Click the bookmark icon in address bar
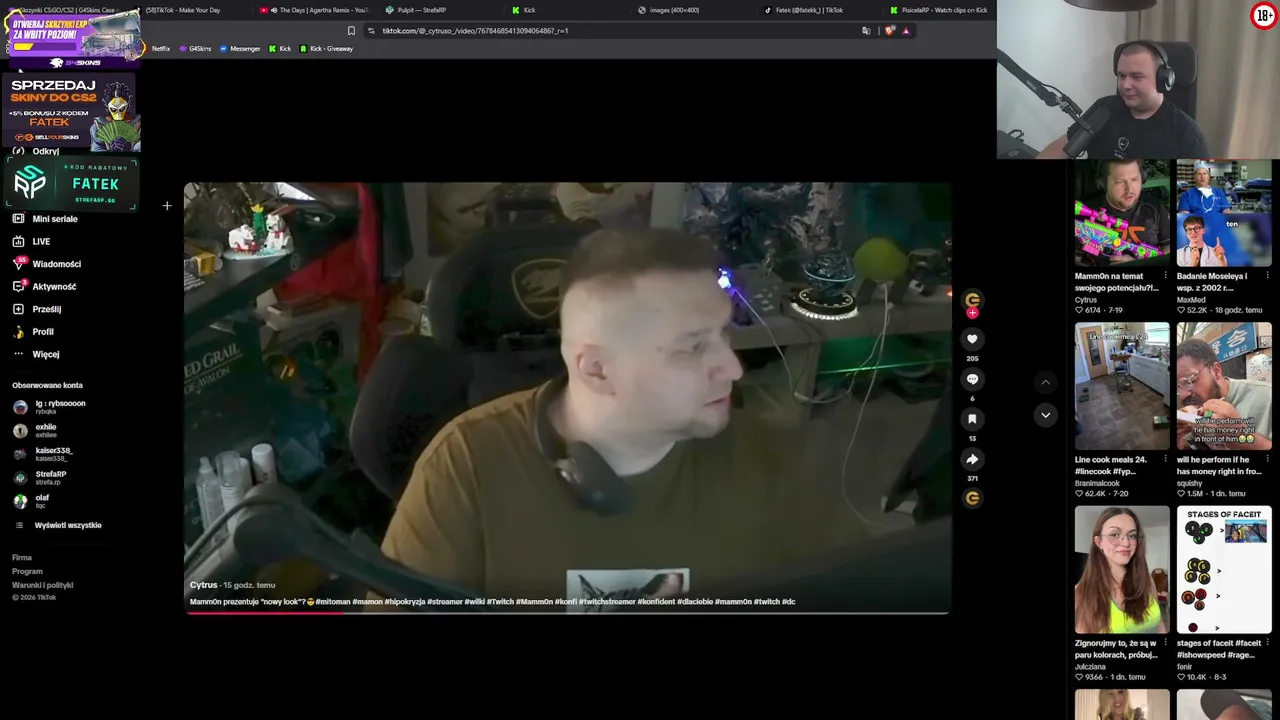The height and width of the screenshot is (720, 1280). coord(351,31)
